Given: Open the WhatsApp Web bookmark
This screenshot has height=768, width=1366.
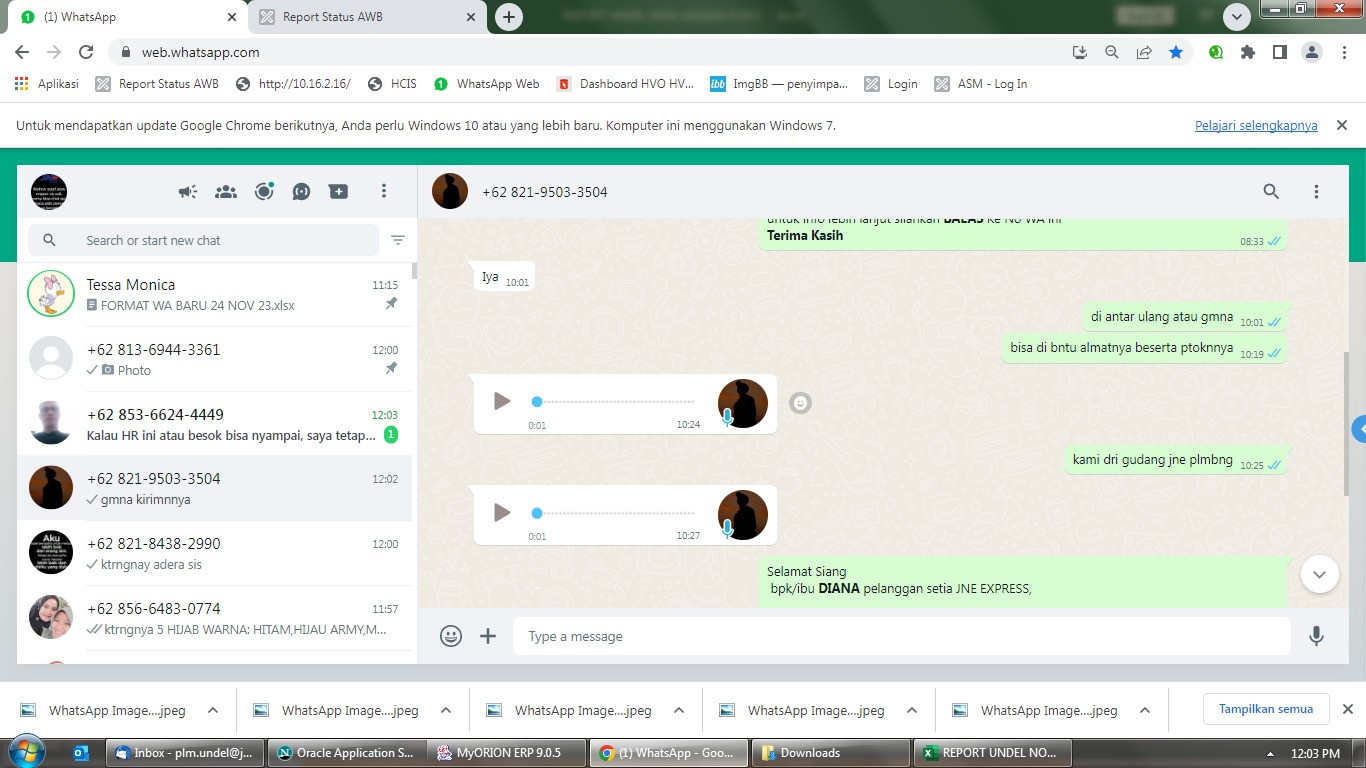Looking at the screenshot, I should point(487,84).
